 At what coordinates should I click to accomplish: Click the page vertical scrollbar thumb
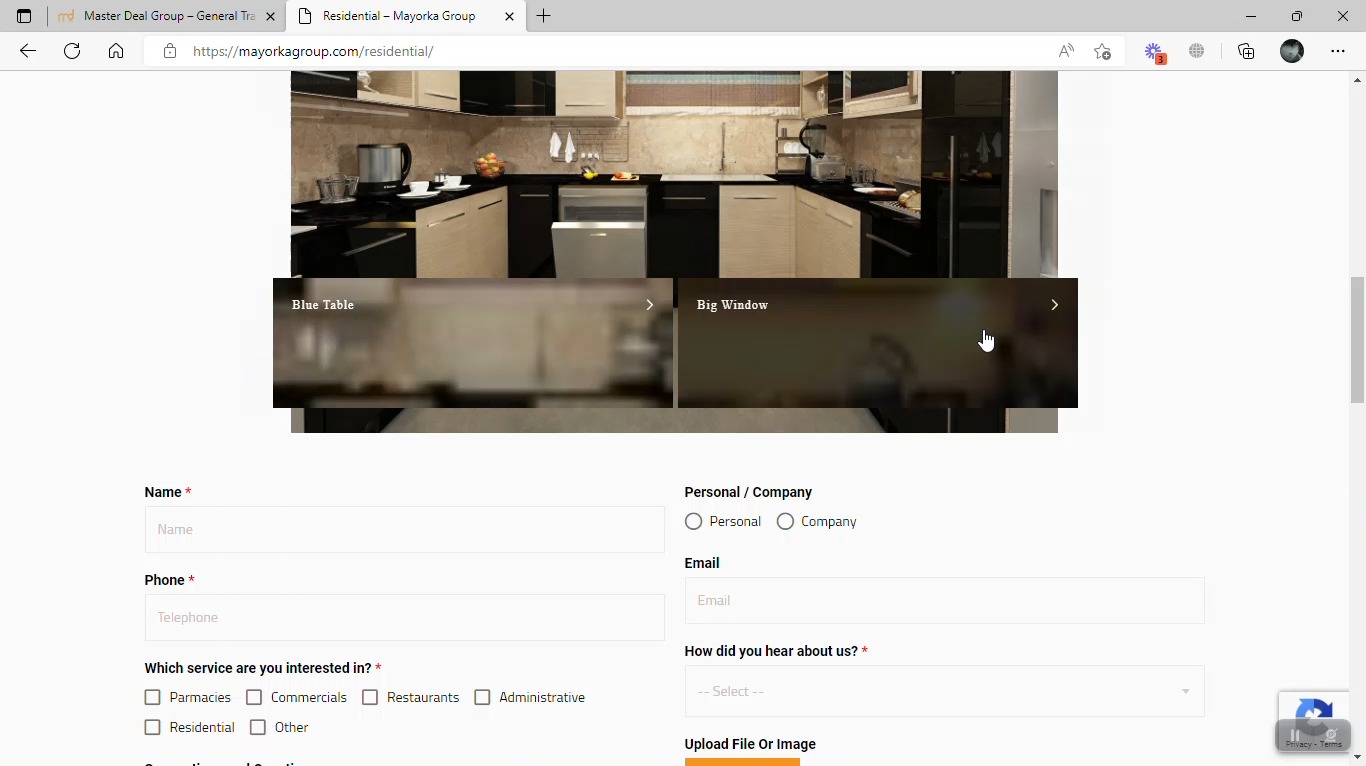1358,340
